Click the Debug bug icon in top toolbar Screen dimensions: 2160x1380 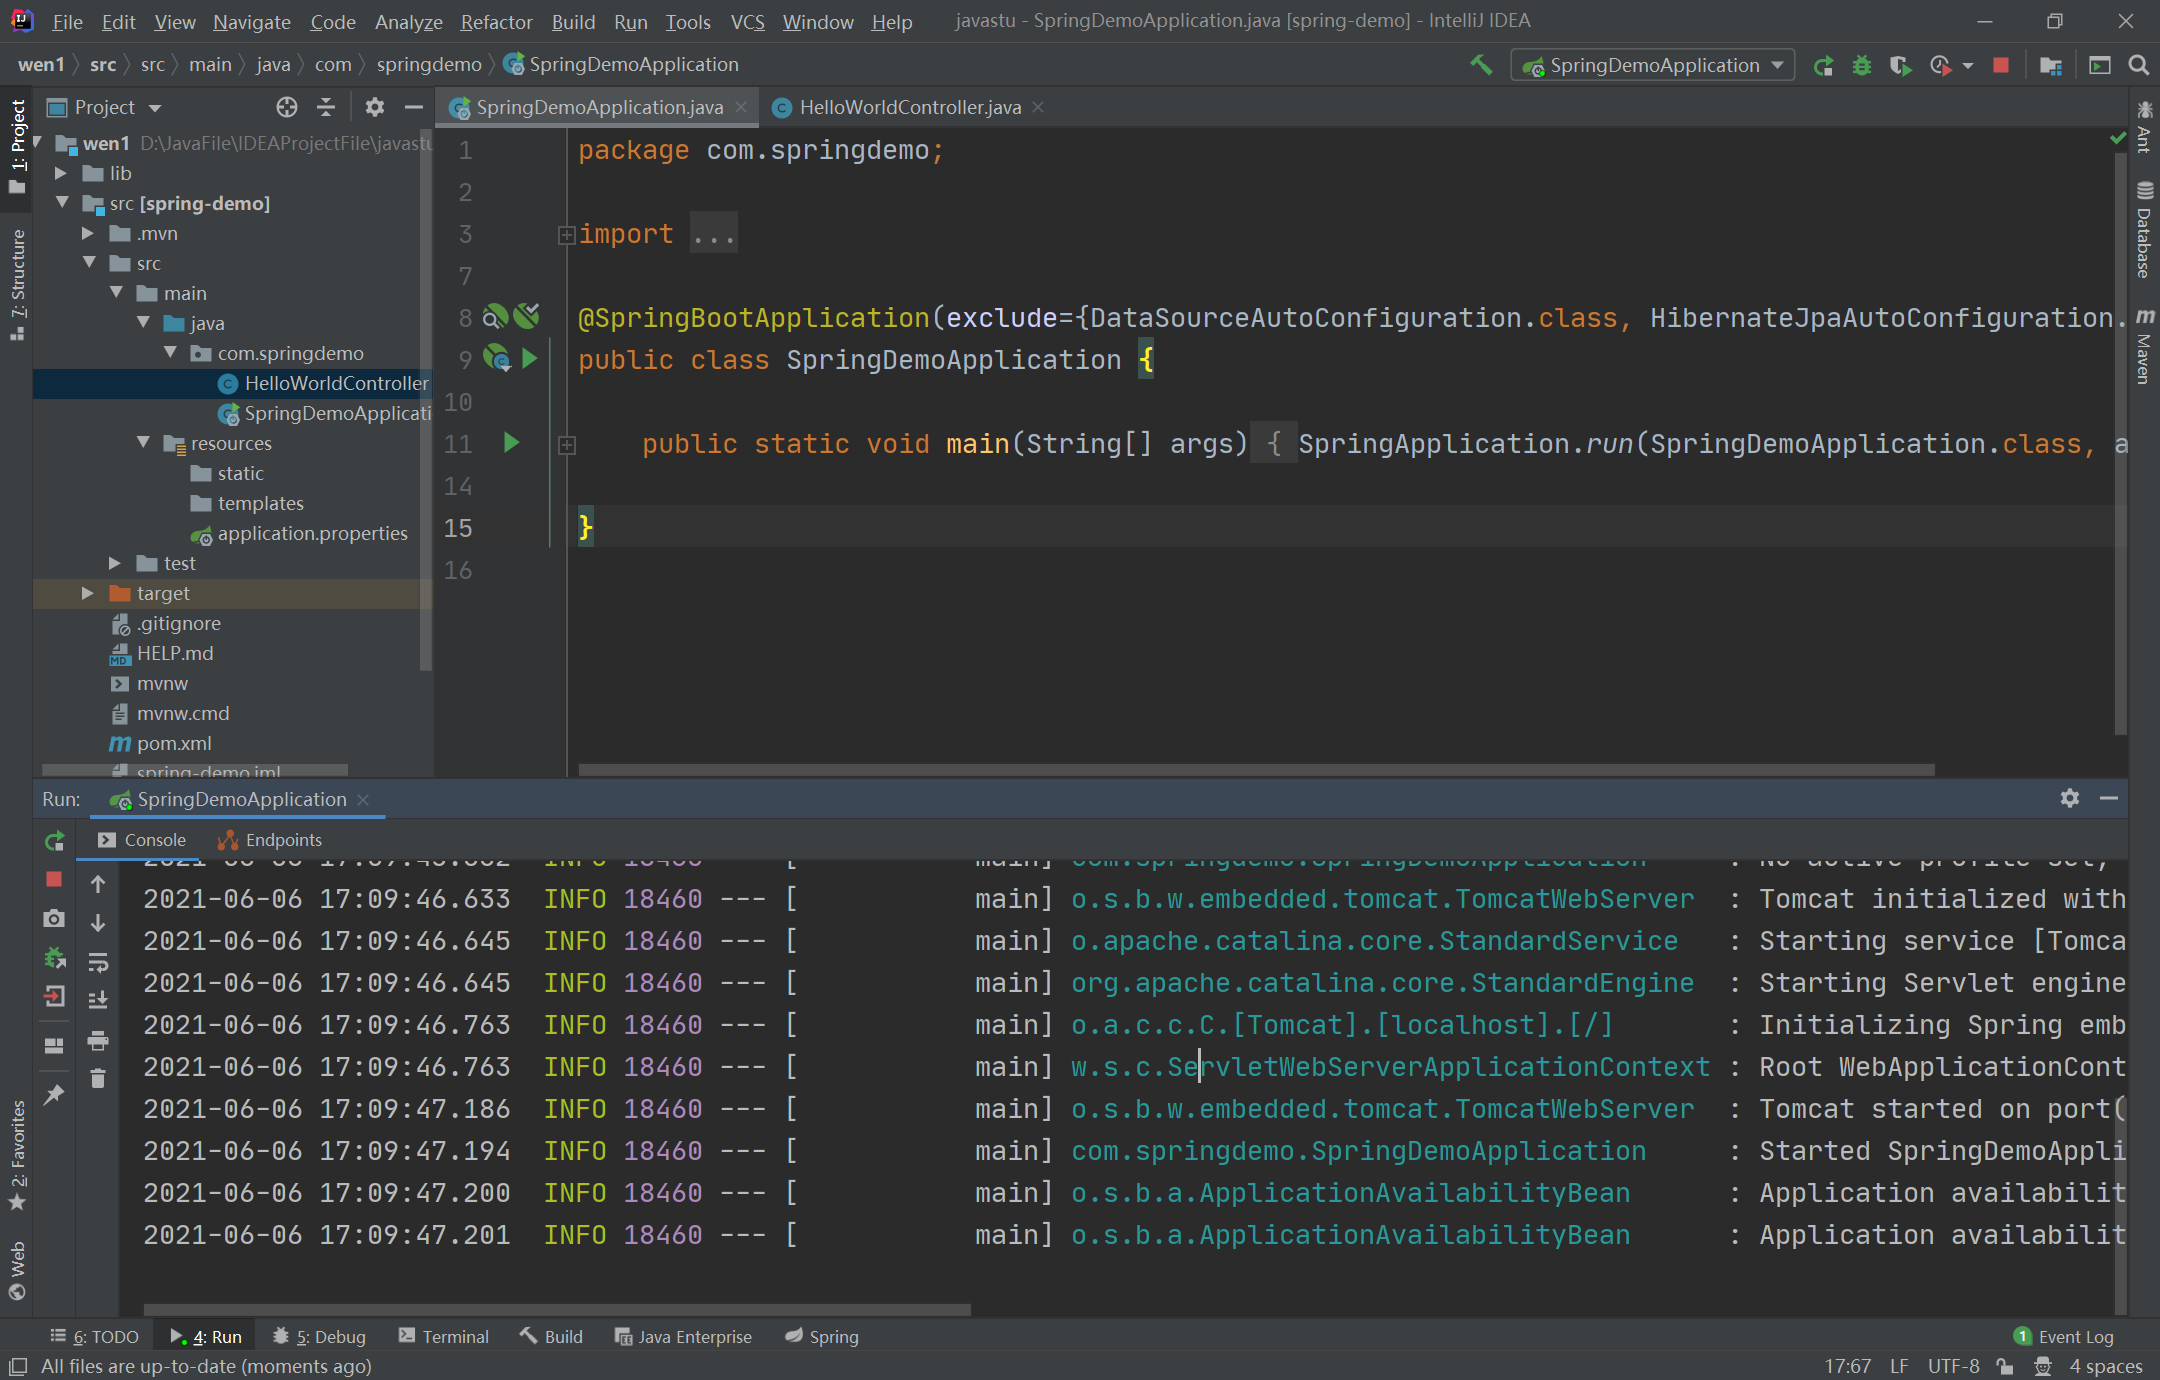tap(1861, 65)
